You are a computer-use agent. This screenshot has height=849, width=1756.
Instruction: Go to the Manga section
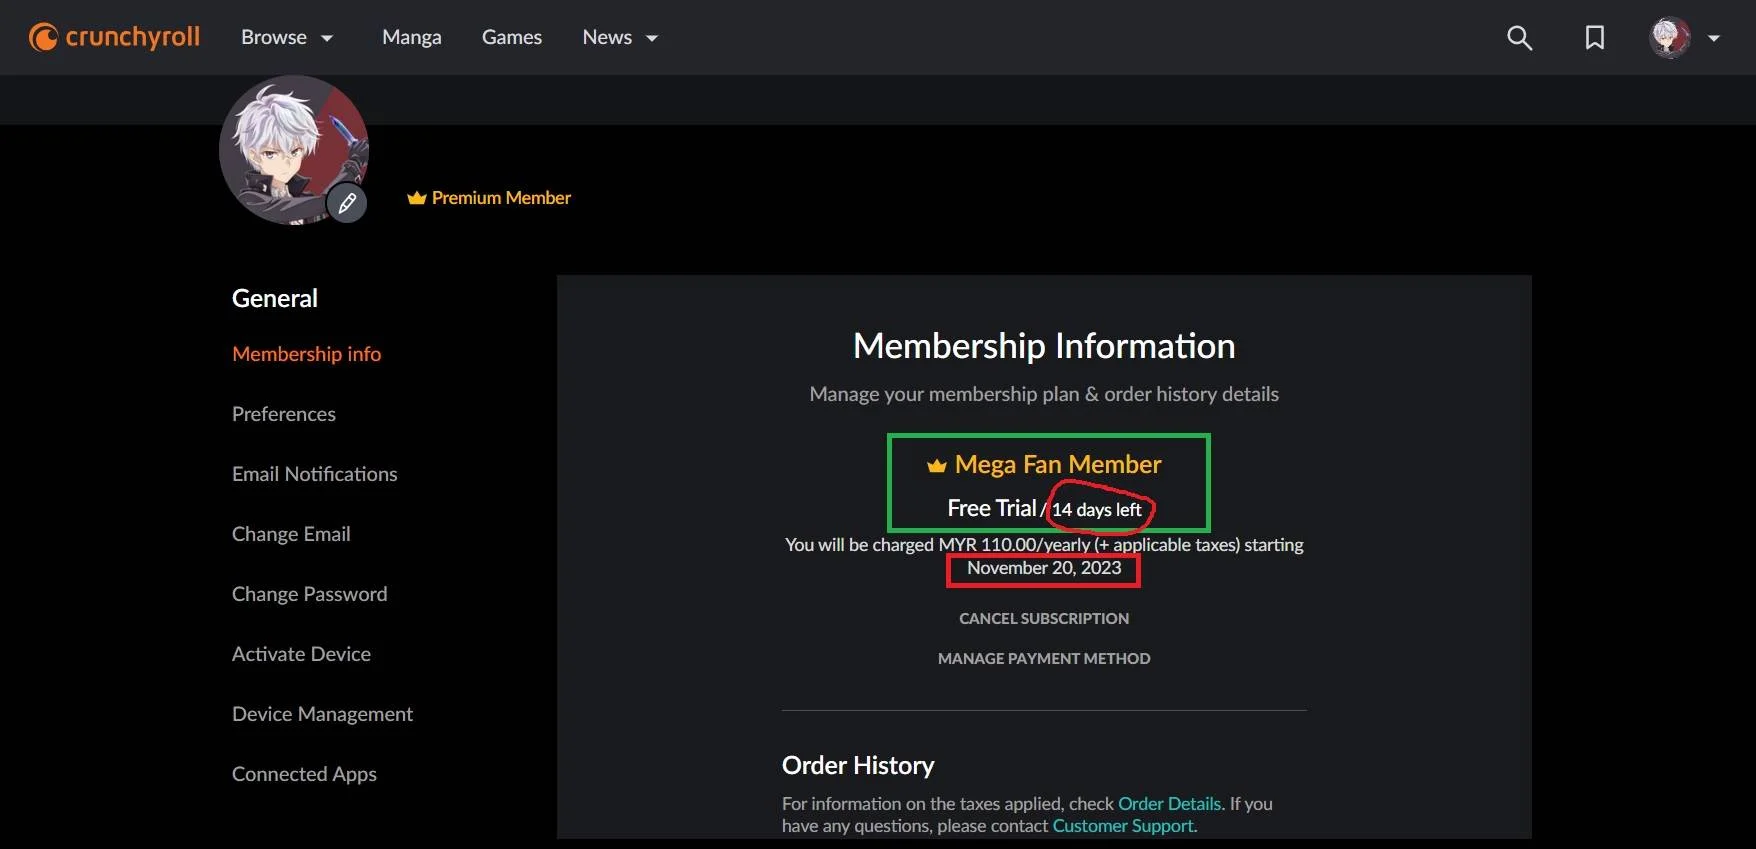[412, 37]
